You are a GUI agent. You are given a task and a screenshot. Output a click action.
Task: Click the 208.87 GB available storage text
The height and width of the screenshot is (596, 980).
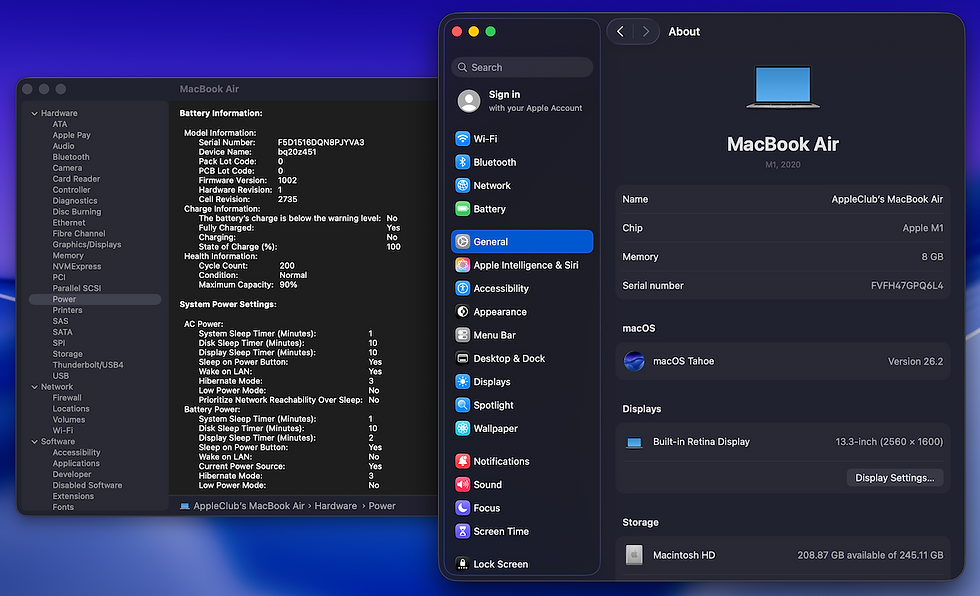870,555
